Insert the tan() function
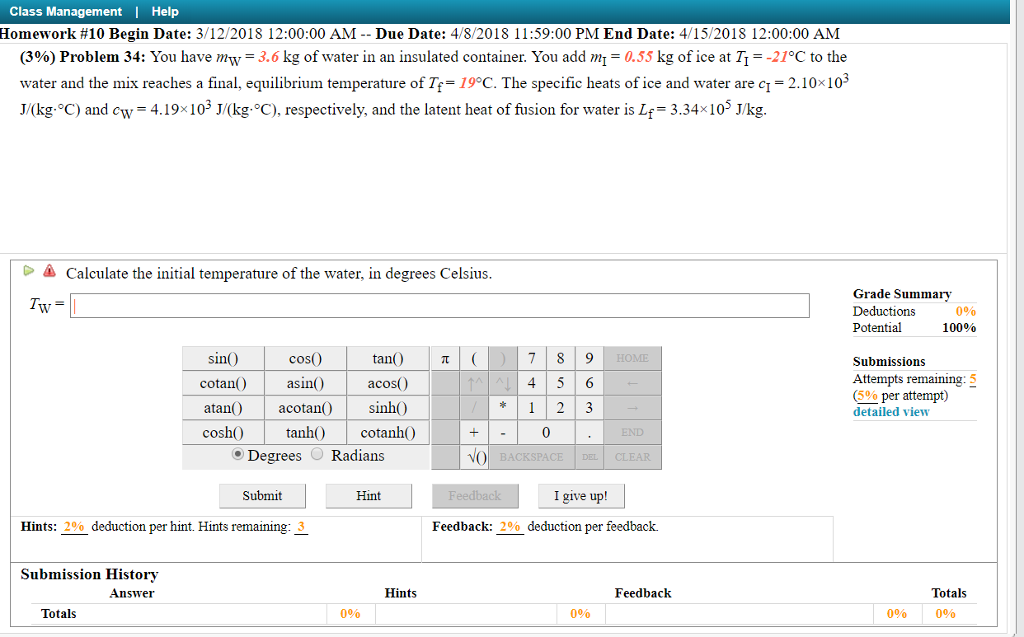 click(387, 358)
